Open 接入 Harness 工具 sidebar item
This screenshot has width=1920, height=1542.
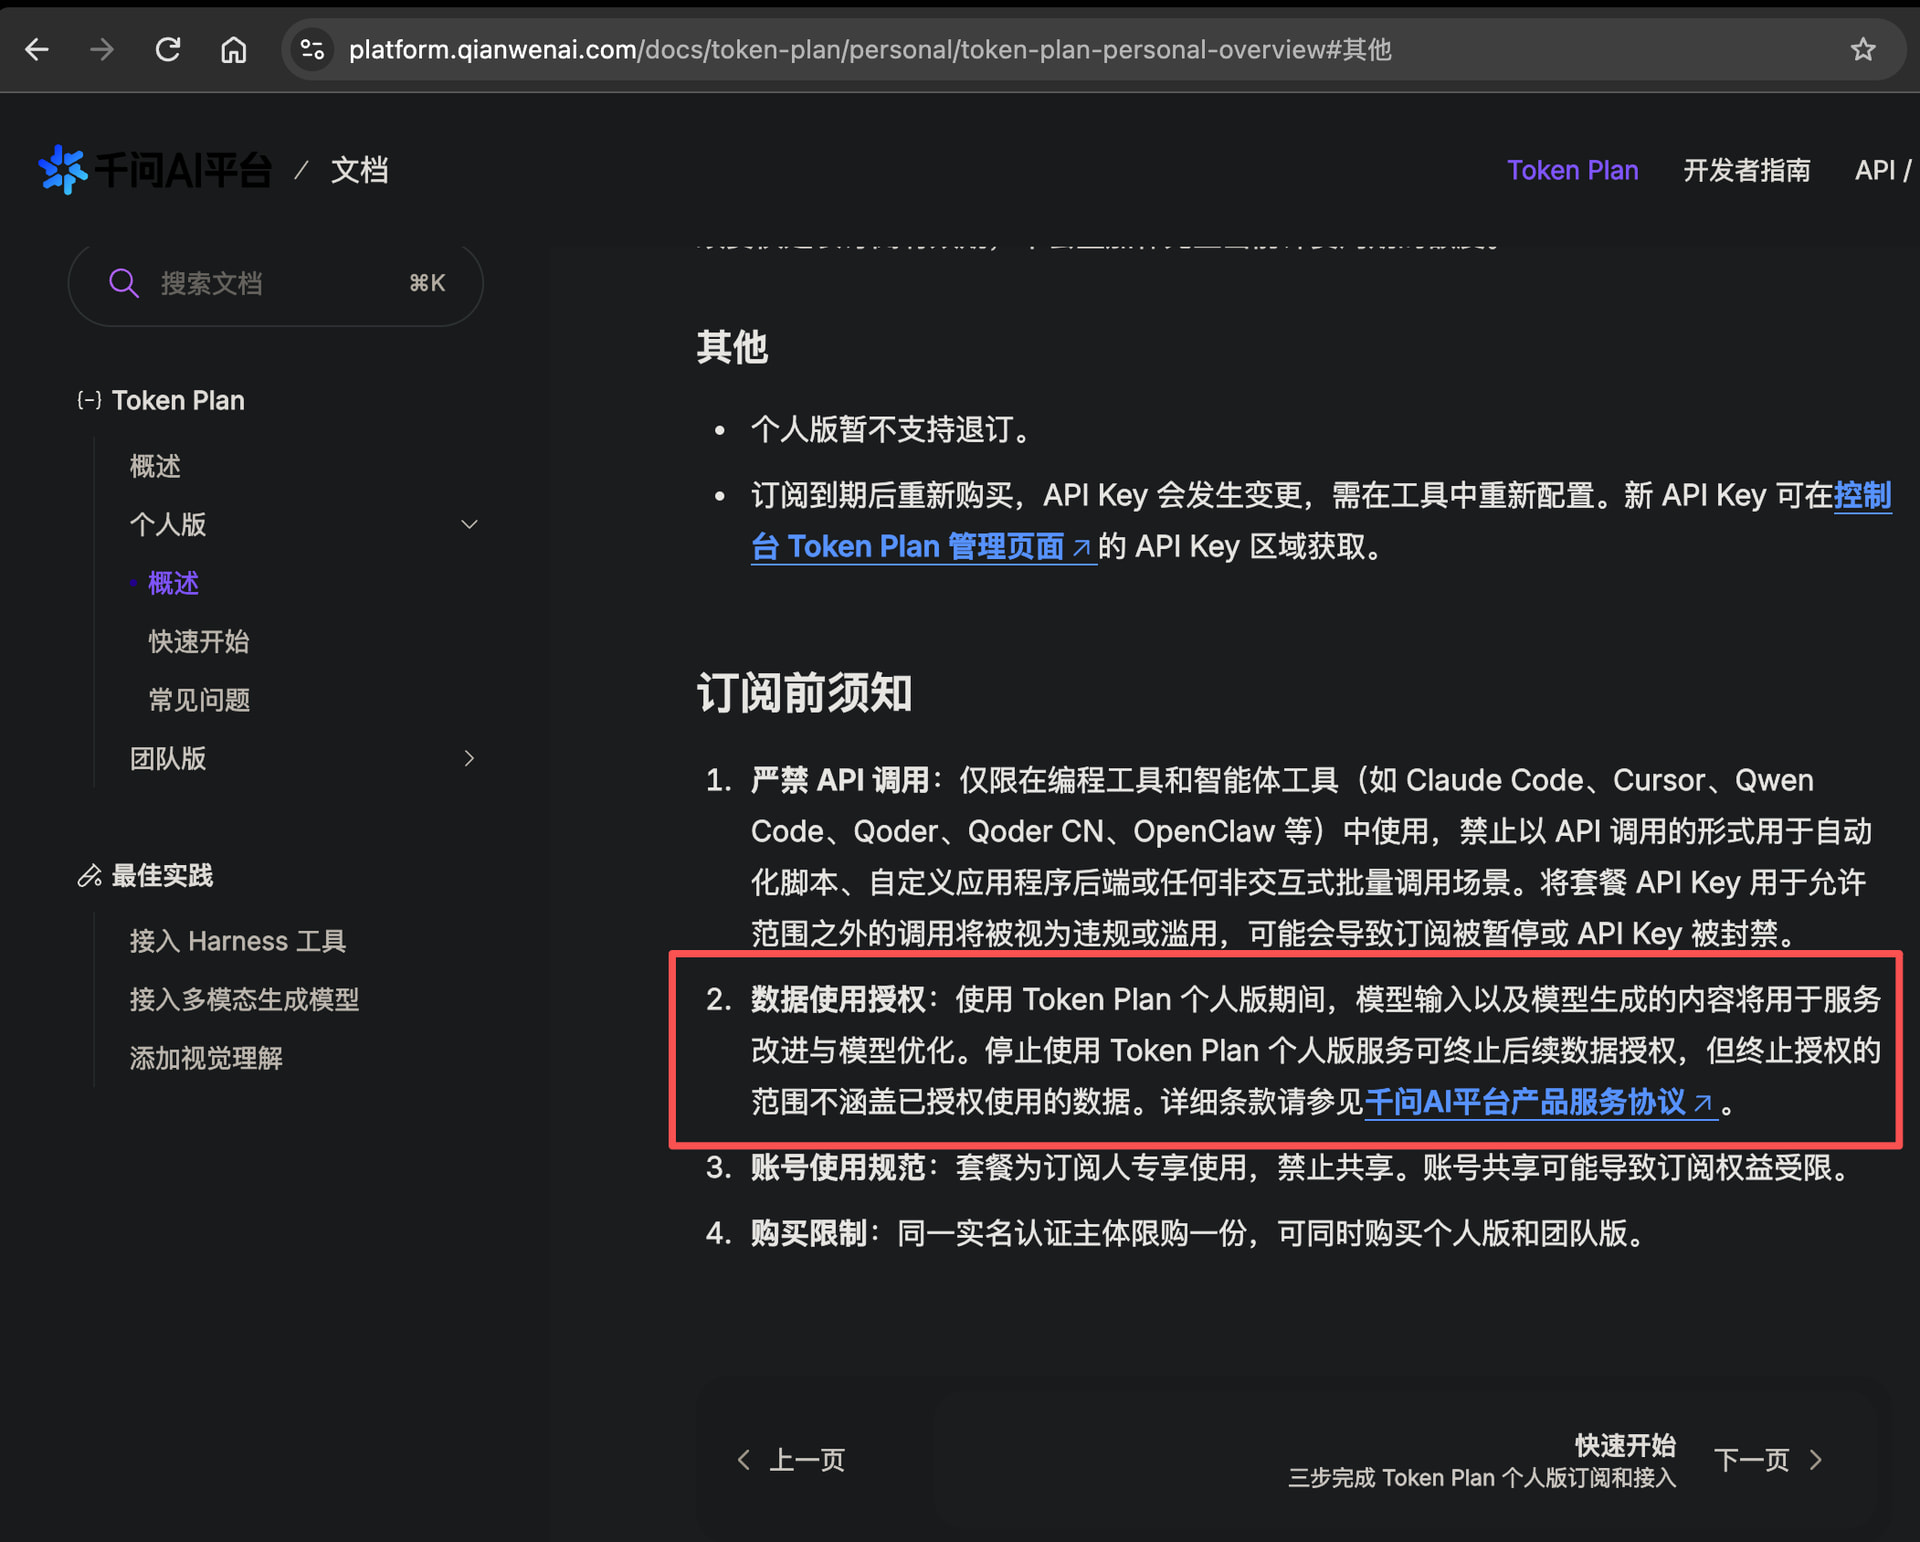pyautogui.click(x=238, y=941)
